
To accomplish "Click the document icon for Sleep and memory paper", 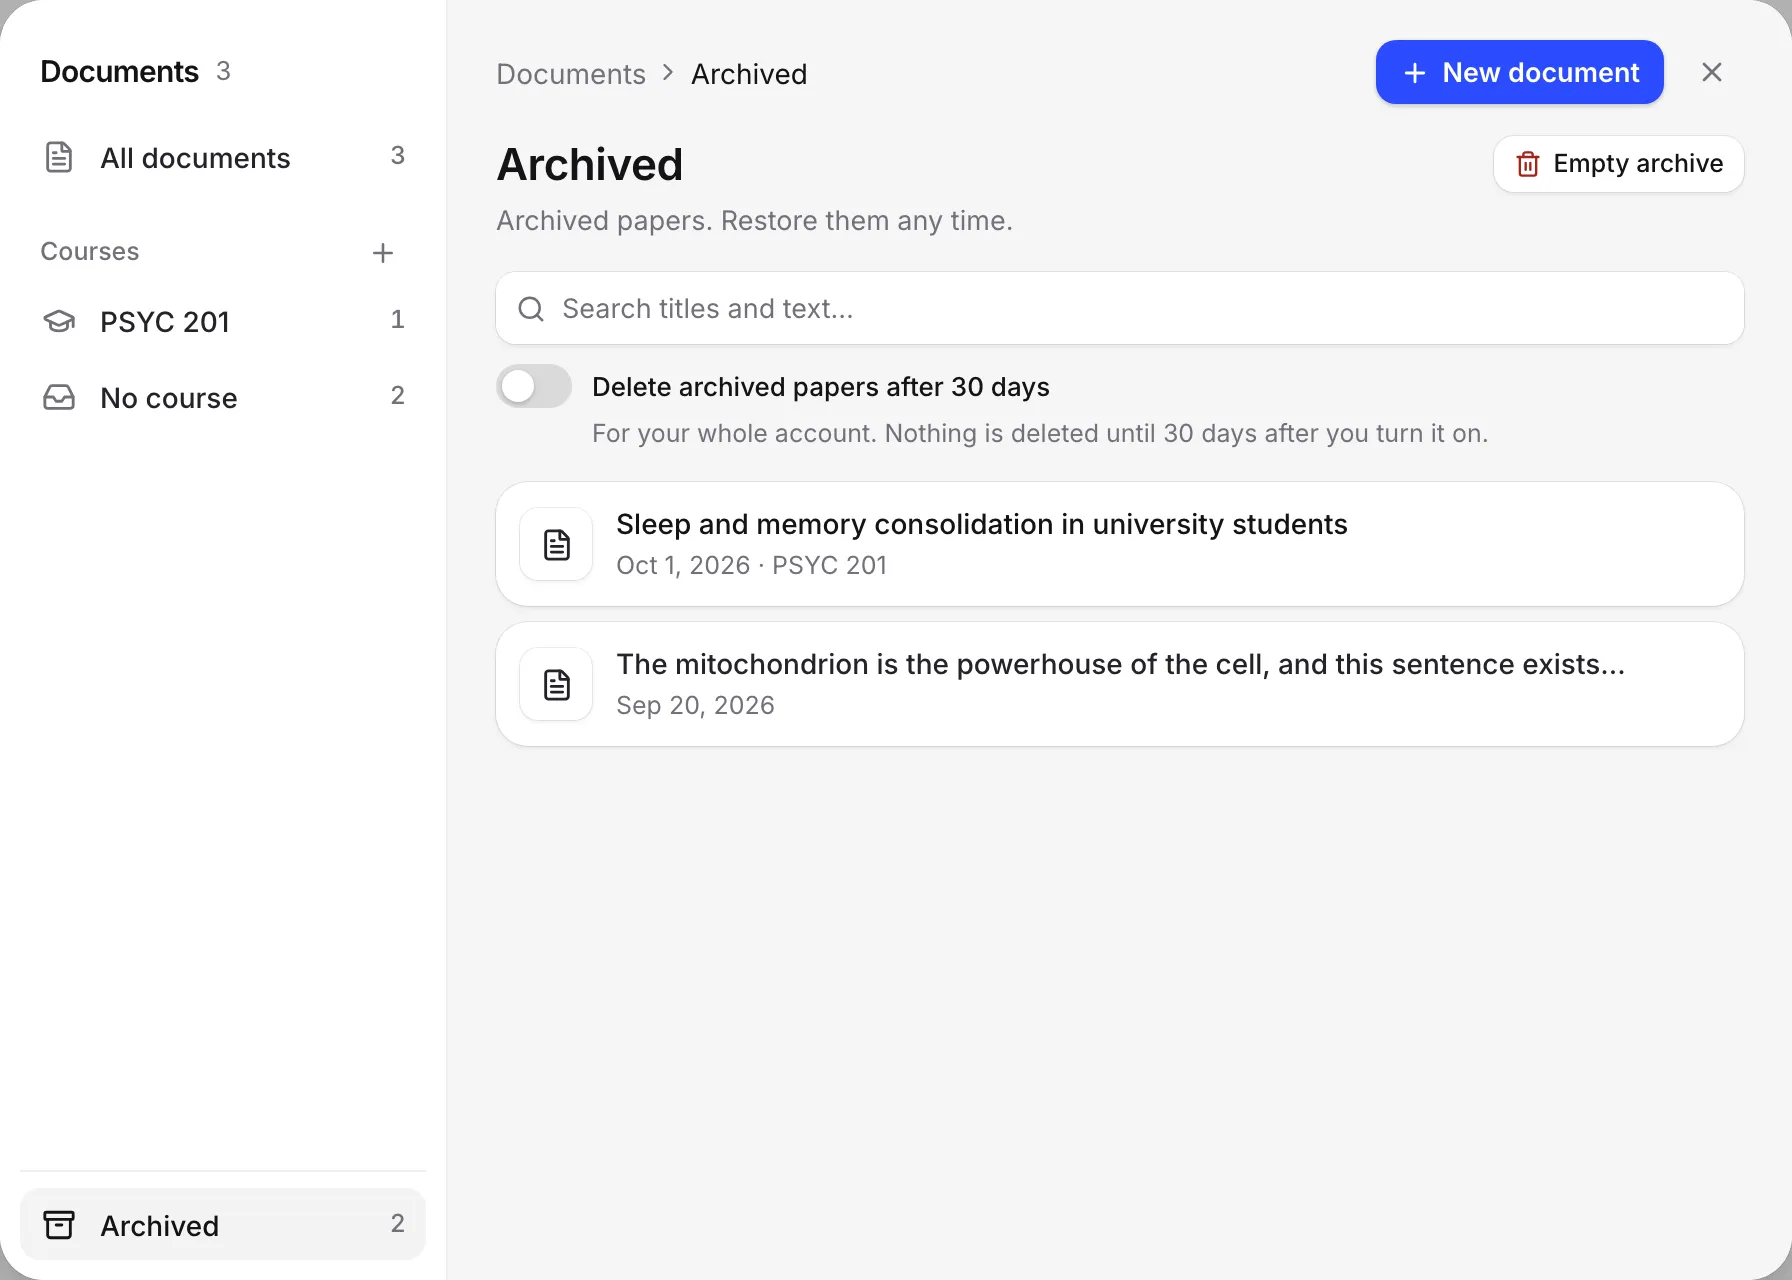I will click(x=557, y=545).
